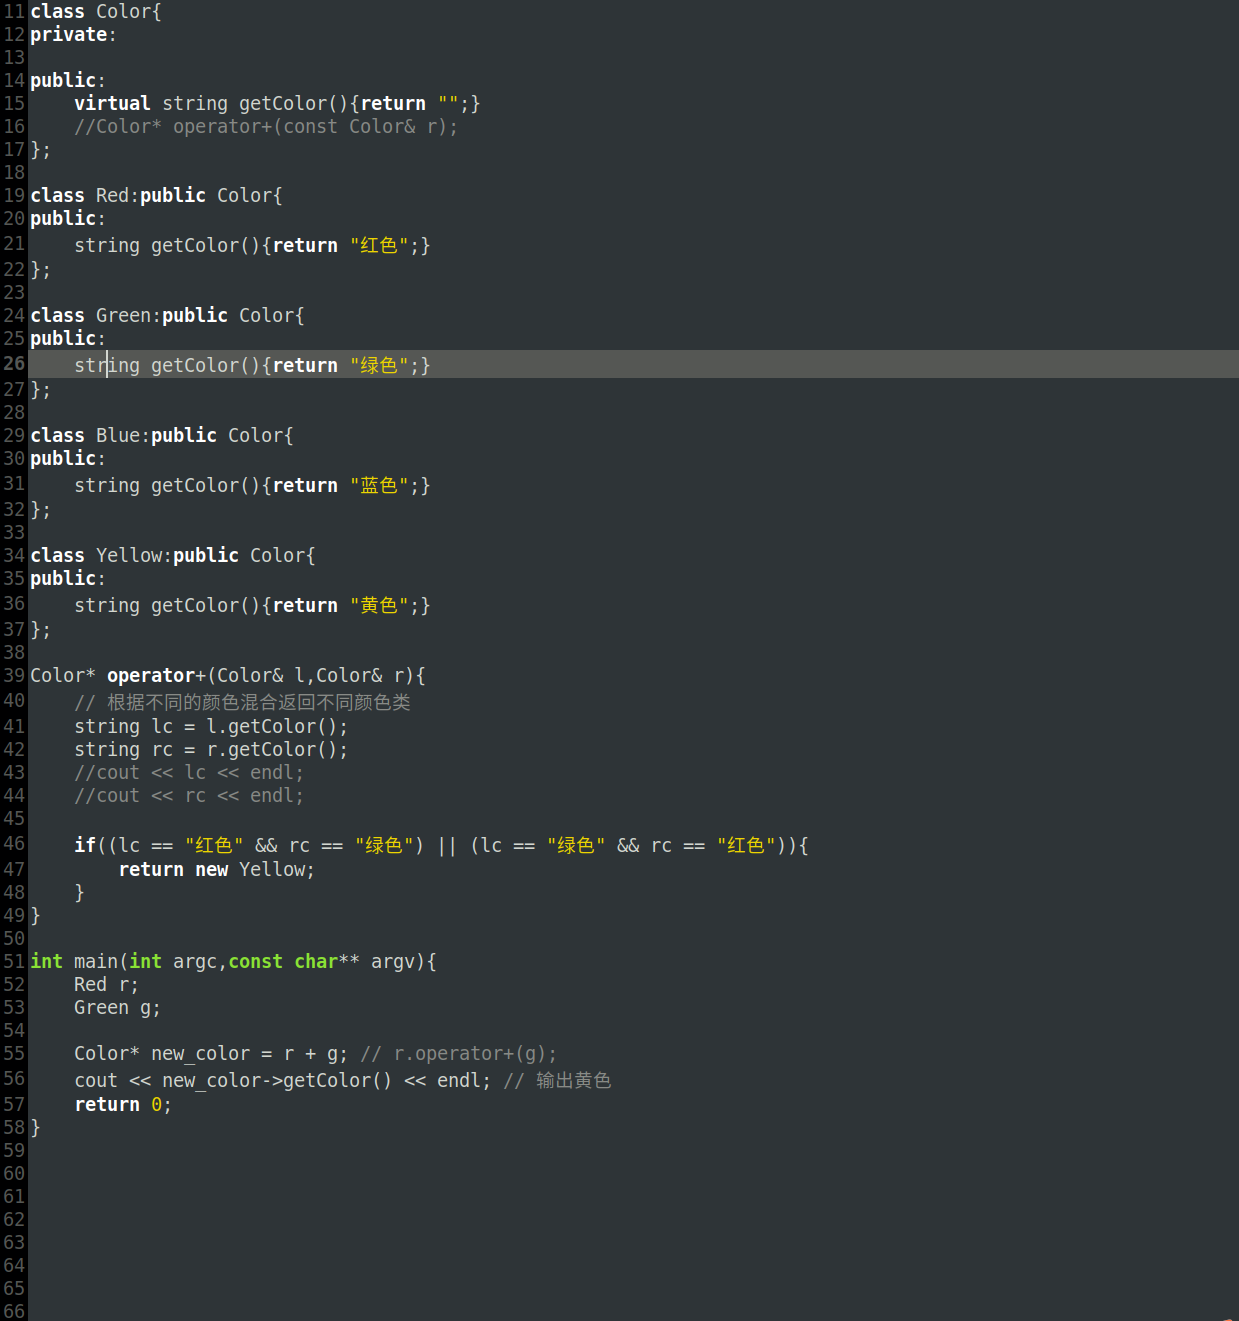Click the text 'class Color{' on line 11

coord(96,12)
